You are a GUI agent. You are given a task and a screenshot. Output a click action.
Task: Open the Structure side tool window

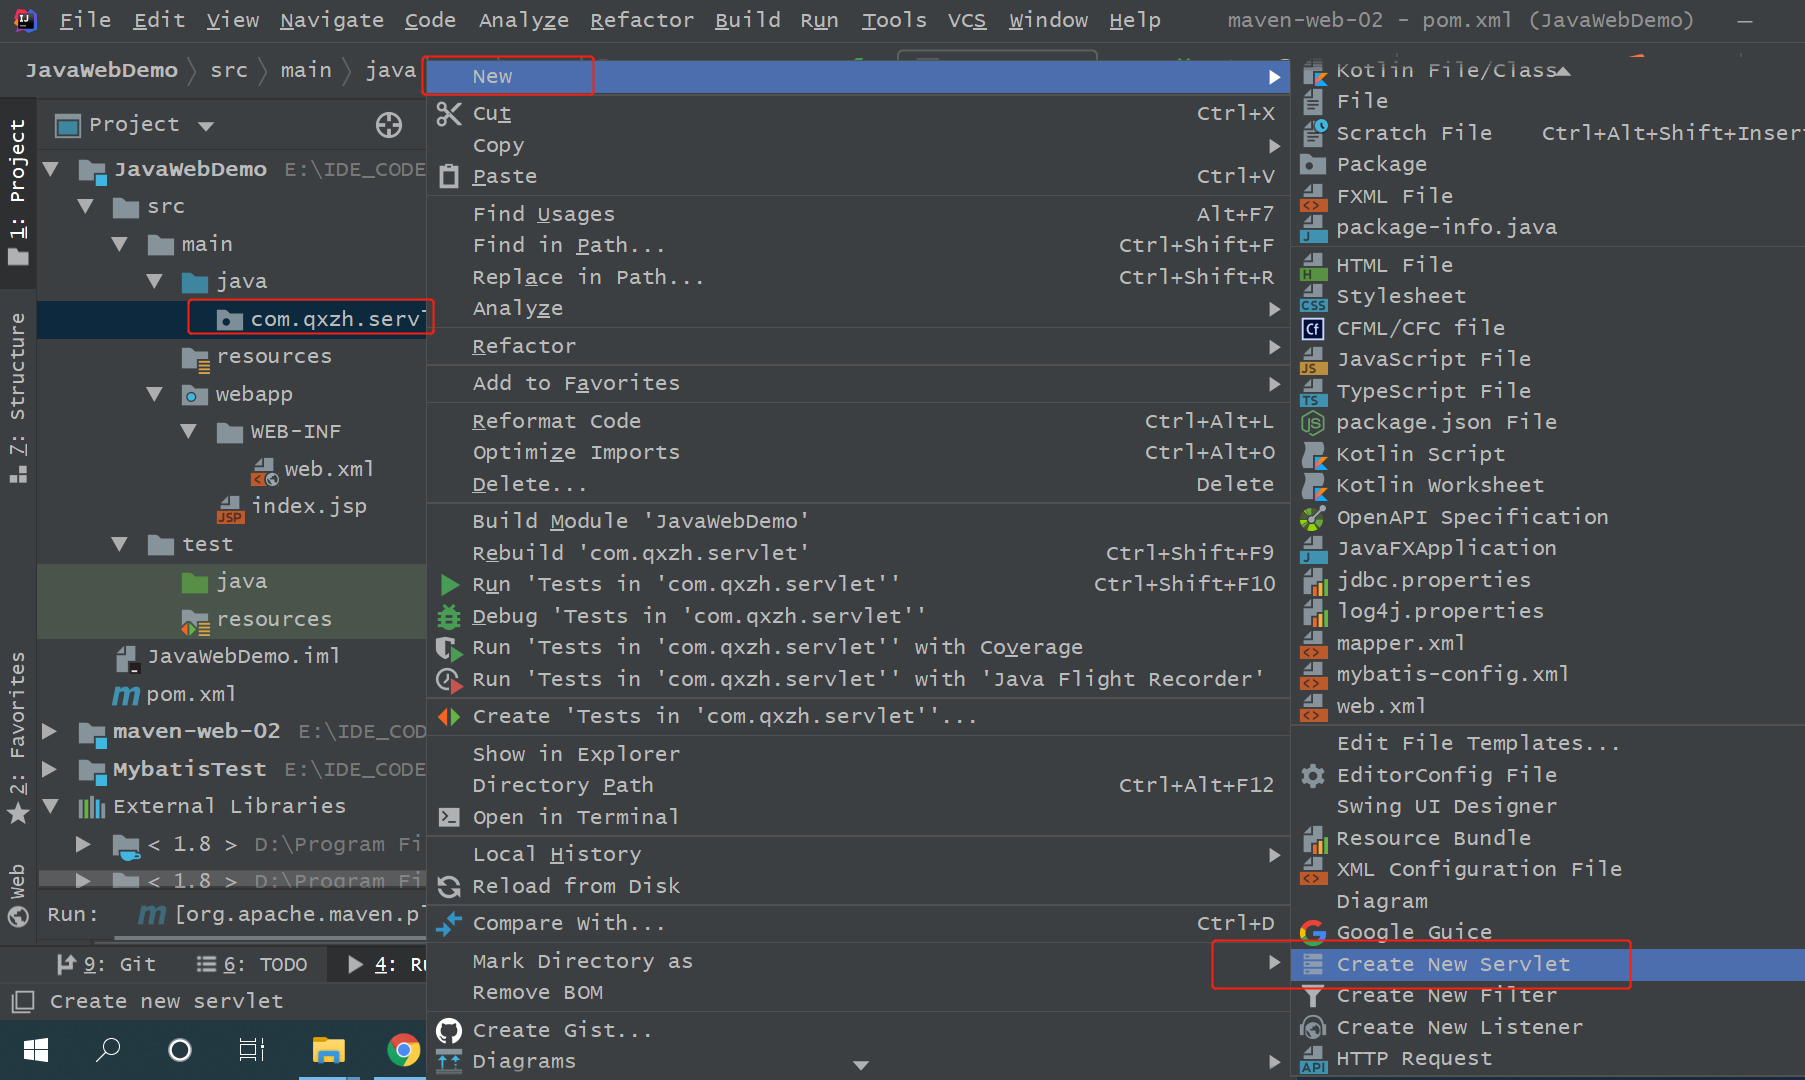(18, 397)
